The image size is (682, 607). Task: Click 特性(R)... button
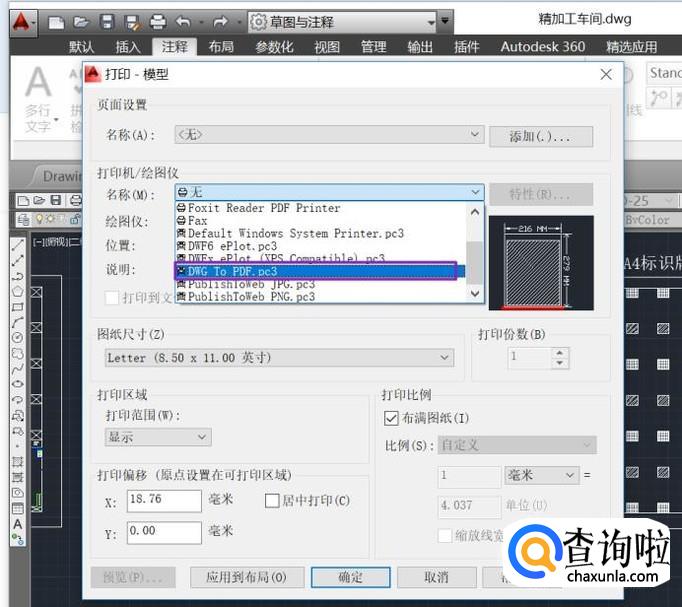(x=541, y=194)
